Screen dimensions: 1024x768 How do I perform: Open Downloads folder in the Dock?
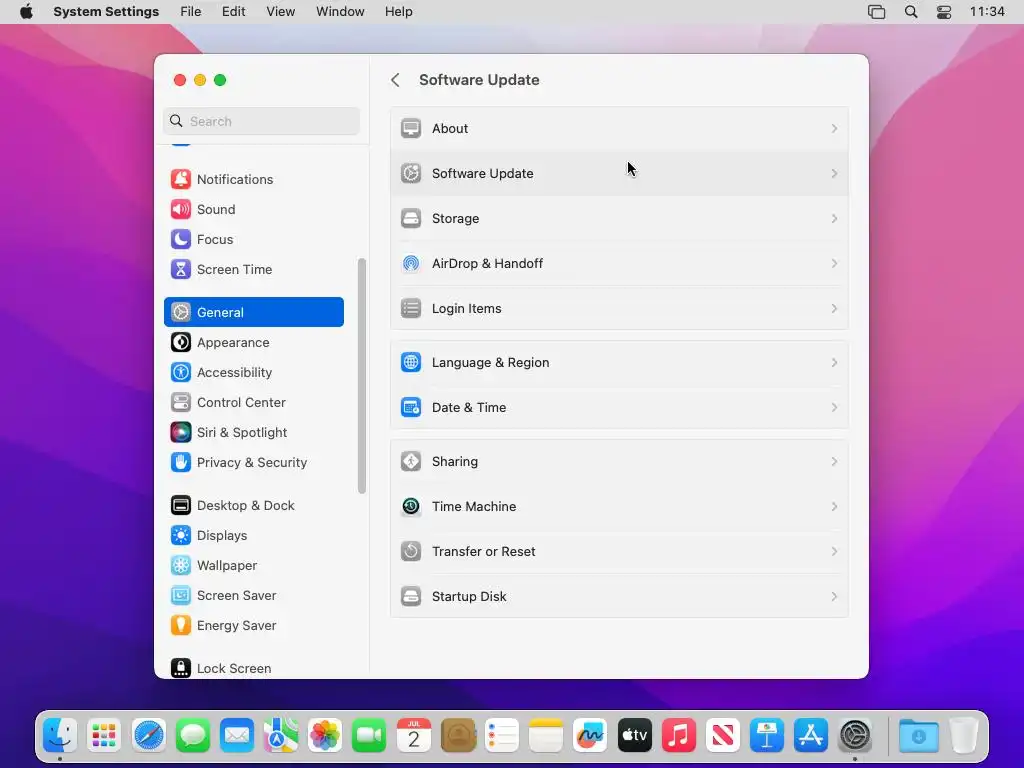pyautogui.click(x=918, y=735)
